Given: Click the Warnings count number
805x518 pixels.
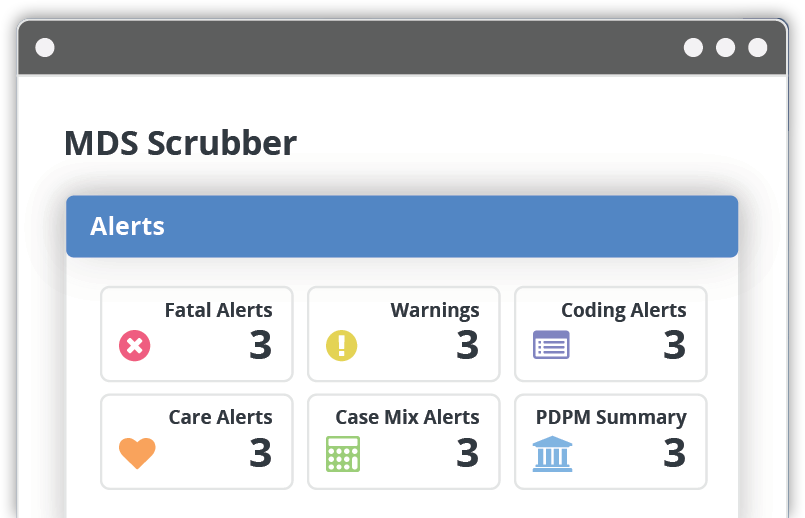Looking at the screenshot, I should tap(467, 345).
